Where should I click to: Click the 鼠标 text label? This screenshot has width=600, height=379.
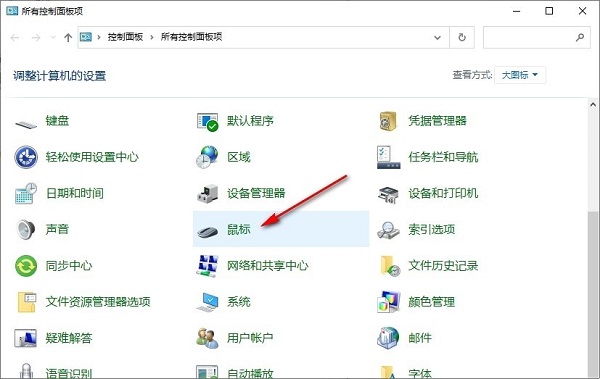click(x=239, y=229)
